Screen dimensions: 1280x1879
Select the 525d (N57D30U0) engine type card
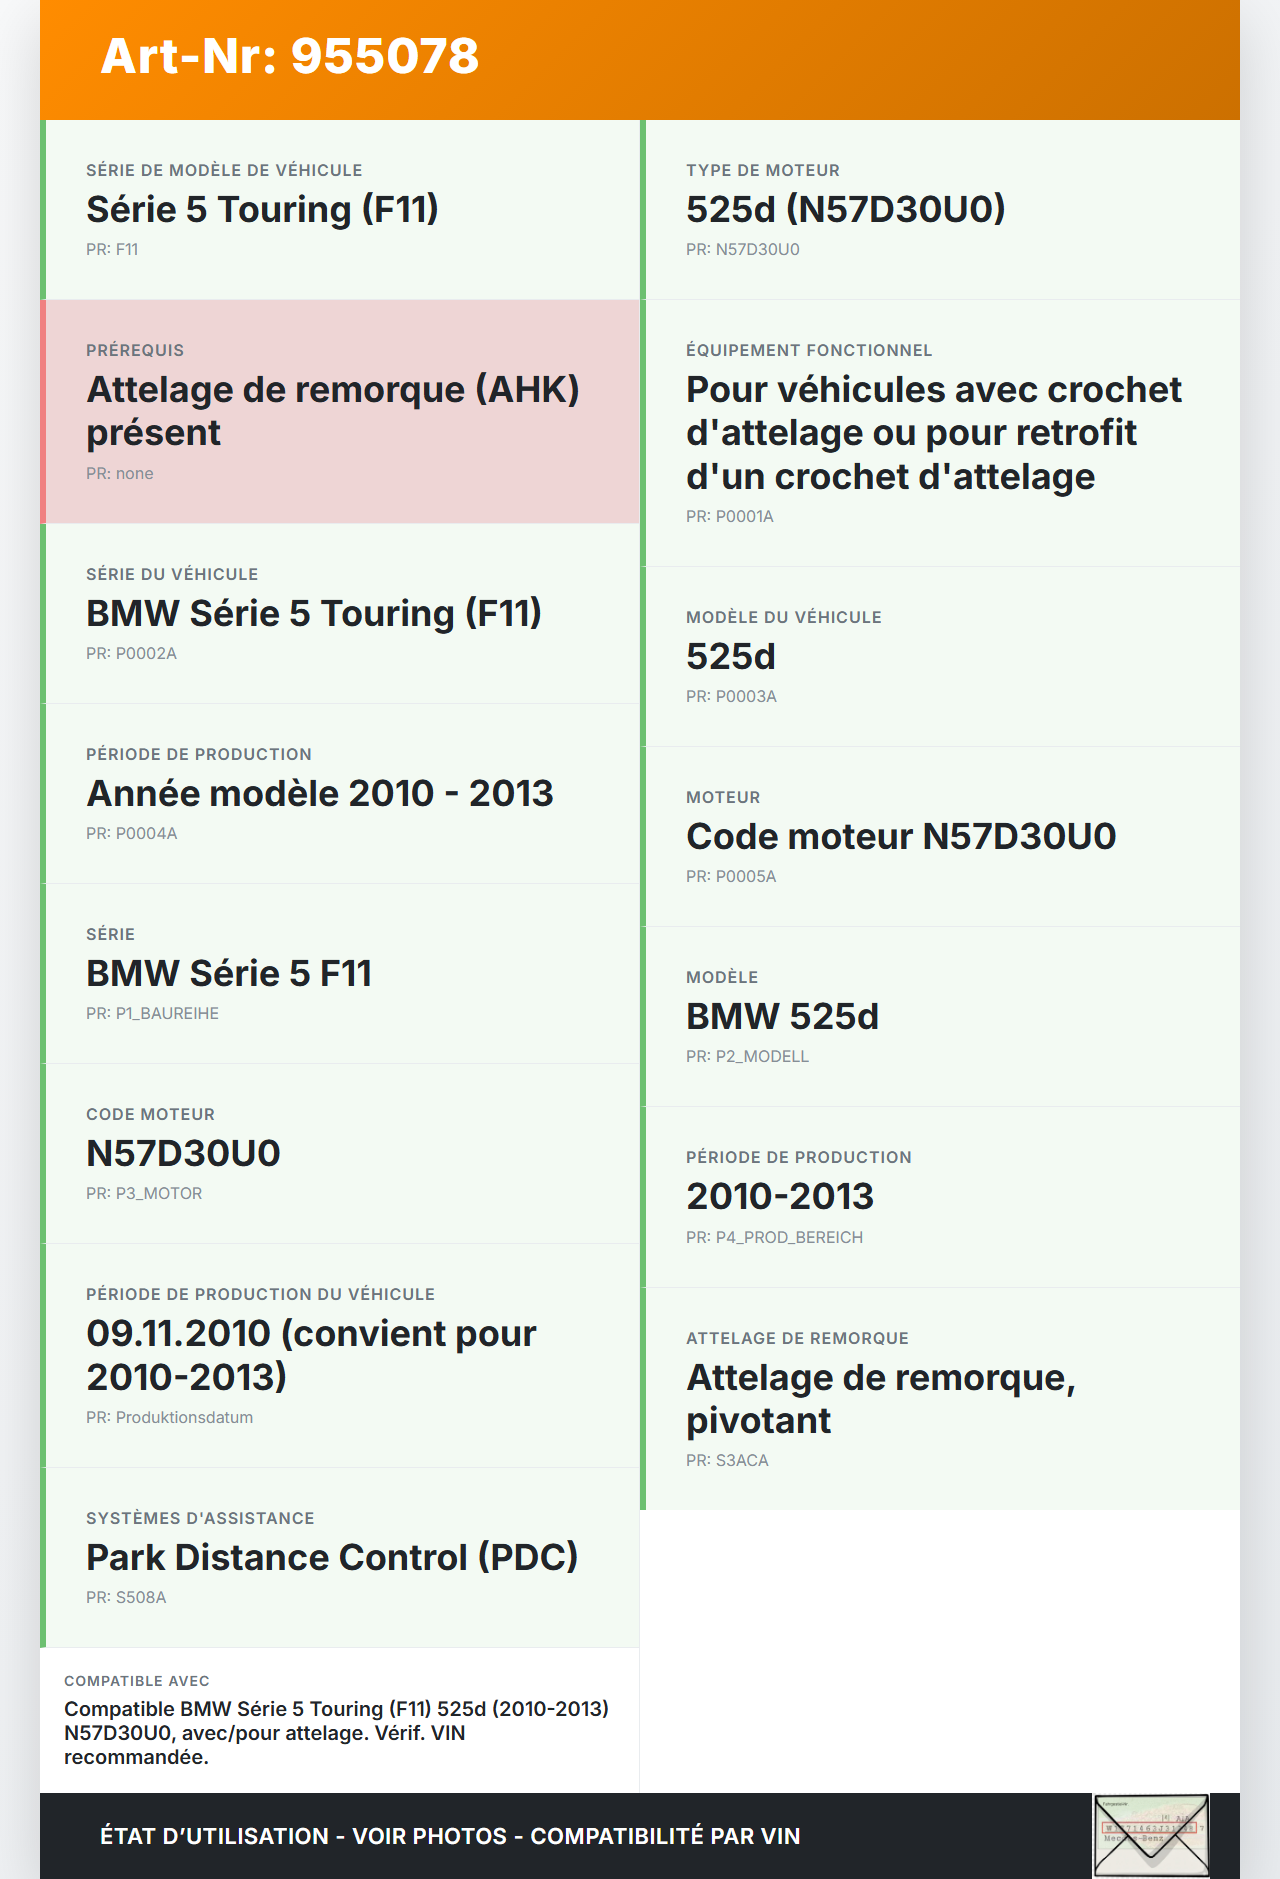[940, 210]
